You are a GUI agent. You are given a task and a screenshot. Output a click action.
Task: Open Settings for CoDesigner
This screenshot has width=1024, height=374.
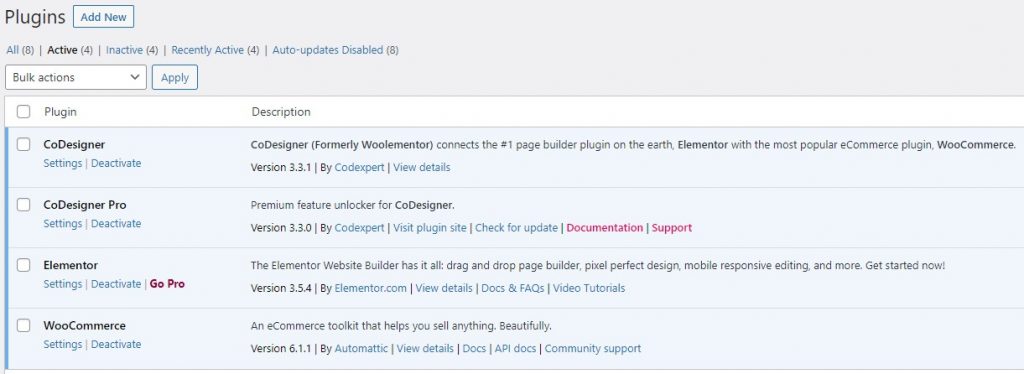(63, 163)
